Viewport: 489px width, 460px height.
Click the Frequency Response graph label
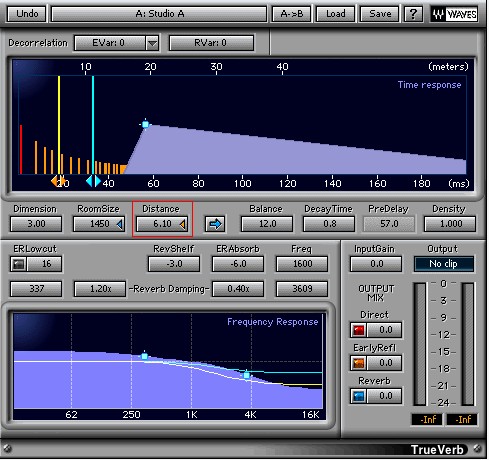(273, 322)
